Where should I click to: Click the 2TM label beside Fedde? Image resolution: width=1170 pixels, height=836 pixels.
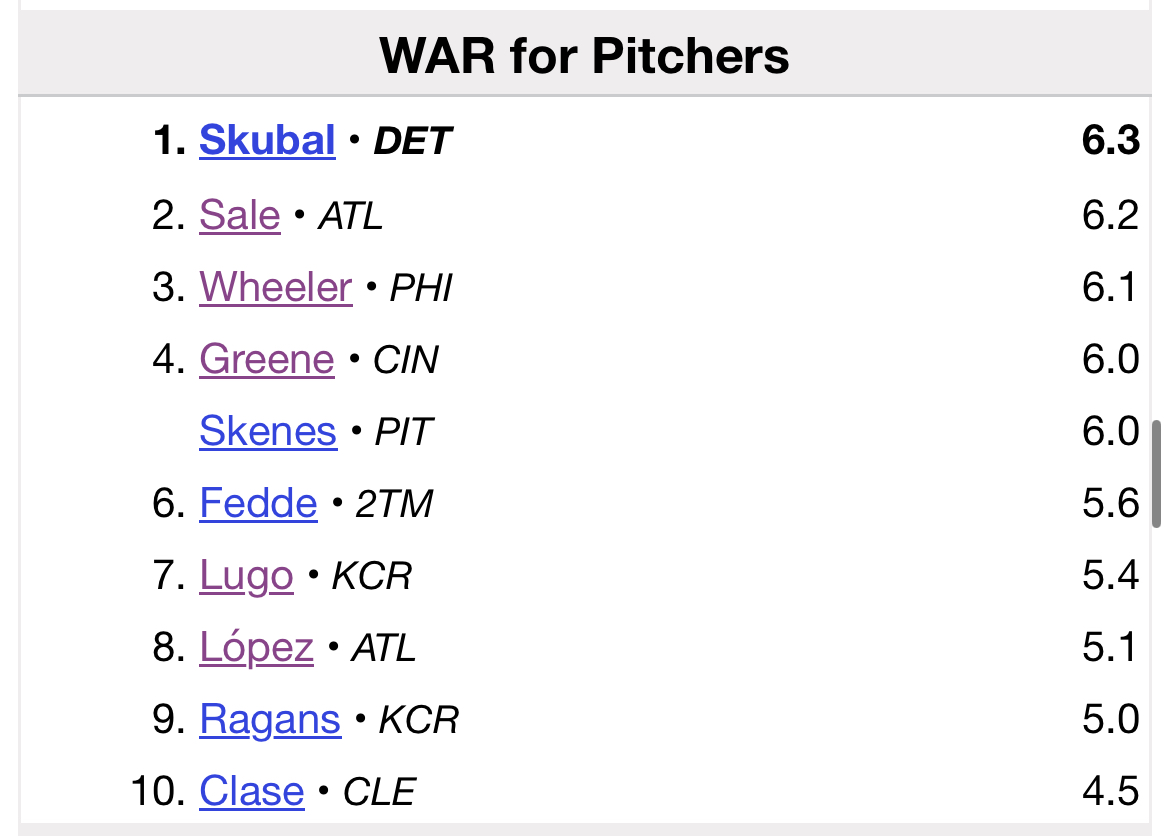pyautogui.click(x=394, y=504)
